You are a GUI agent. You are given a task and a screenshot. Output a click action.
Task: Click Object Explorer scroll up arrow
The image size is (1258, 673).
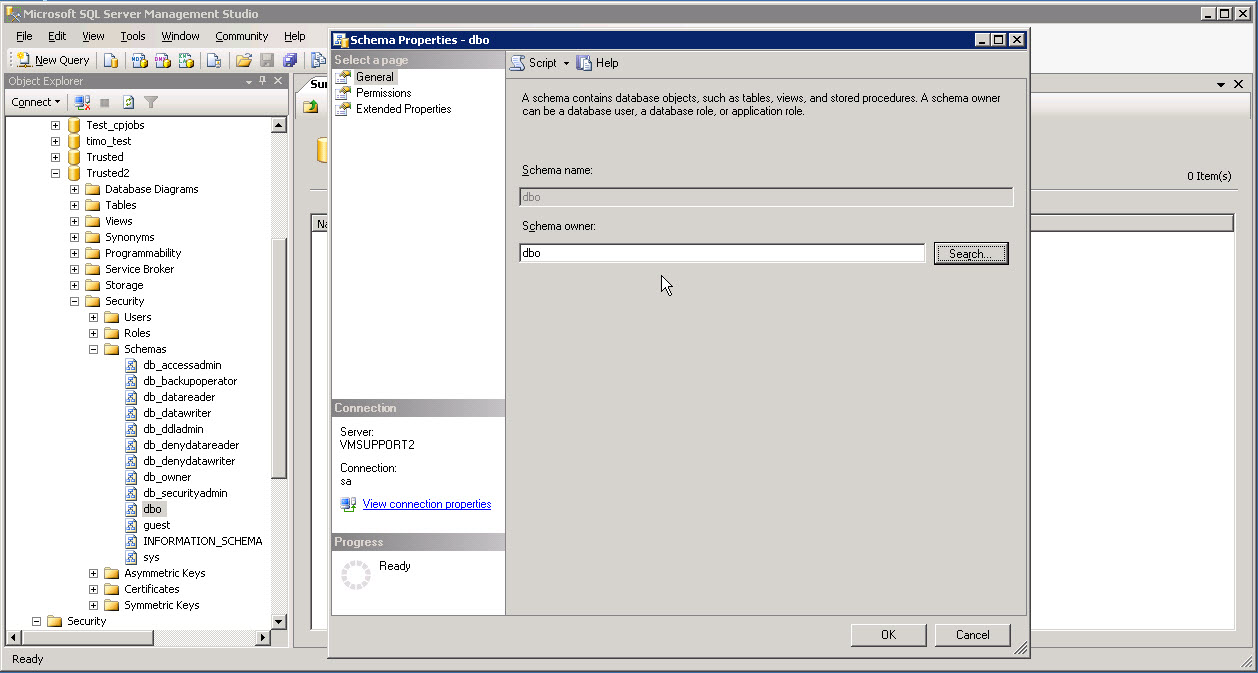(x=279, y=125)
